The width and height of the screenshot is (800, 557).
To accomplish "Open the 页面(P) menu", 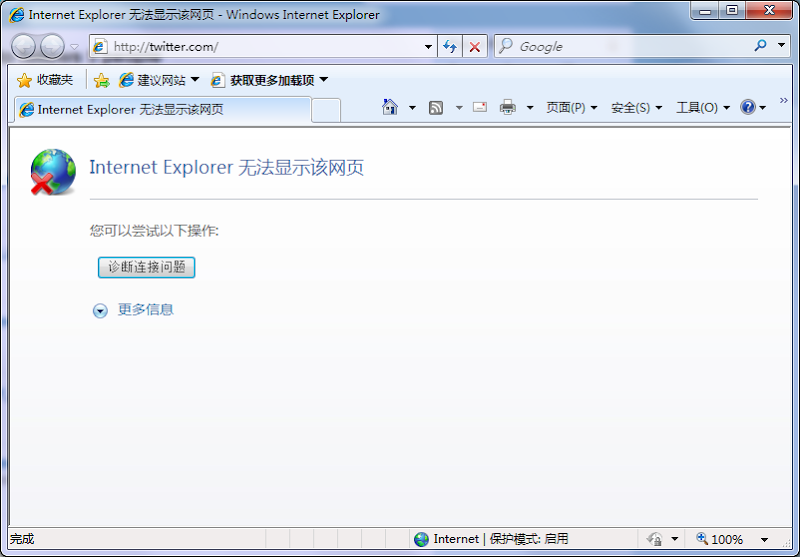I will click(571, 108).
